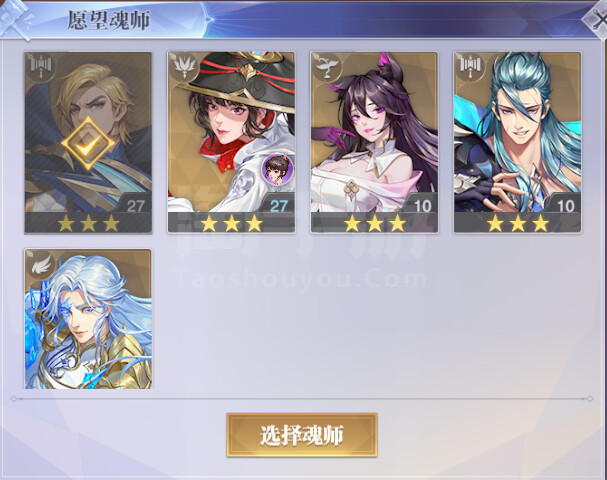607x480 pixels.
Task: Click the 愿望魂师 title header
Action: pyautogui.click(x=109, y=20)
